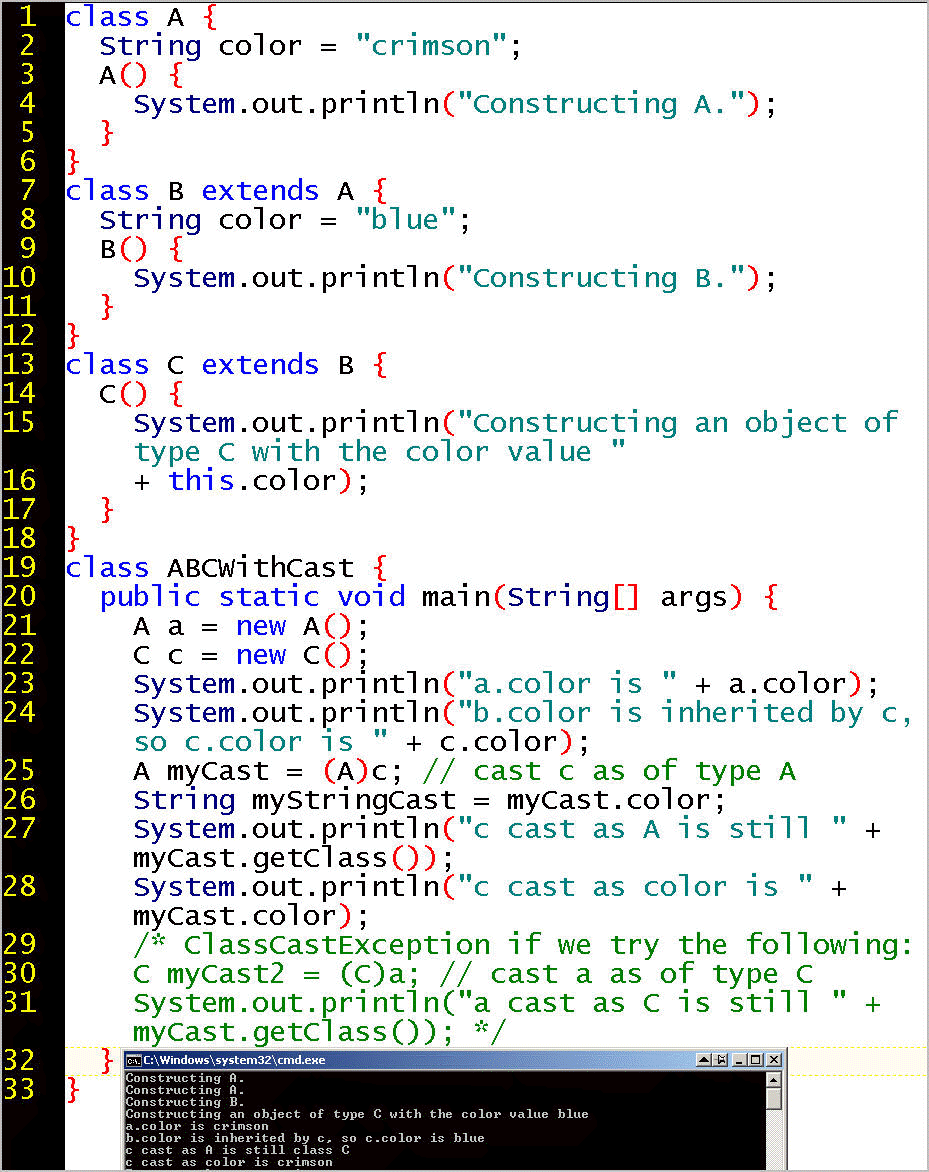
Task: Click the "Constructing A." string in code
Action: click(600, 104)
